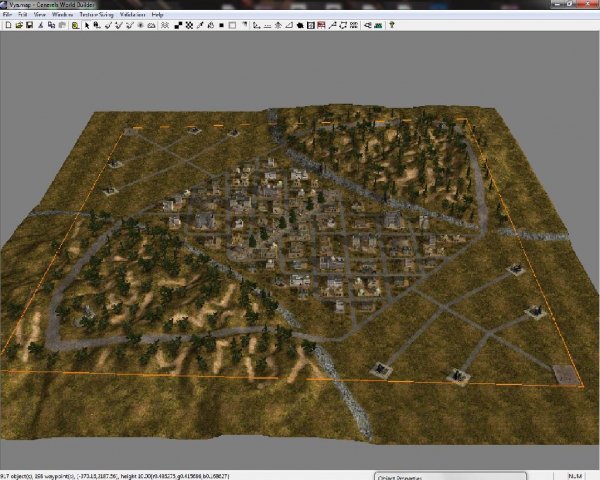Open the Window menu
600x480 pixels.
tap(62, 15)
